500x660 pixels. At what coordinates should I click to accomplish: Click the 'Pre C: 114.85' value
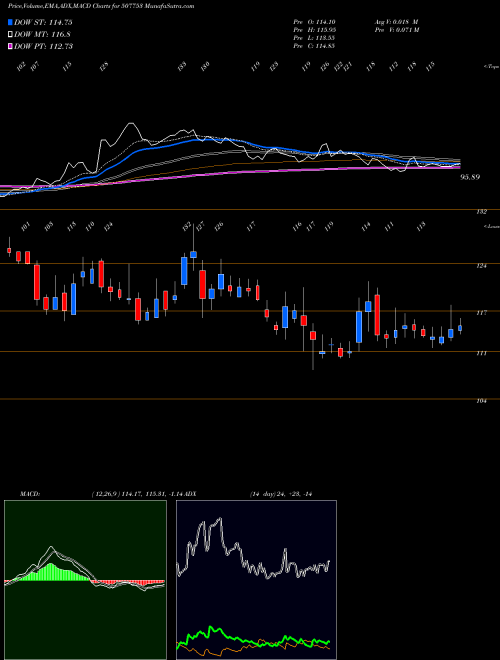coord(314,46)
